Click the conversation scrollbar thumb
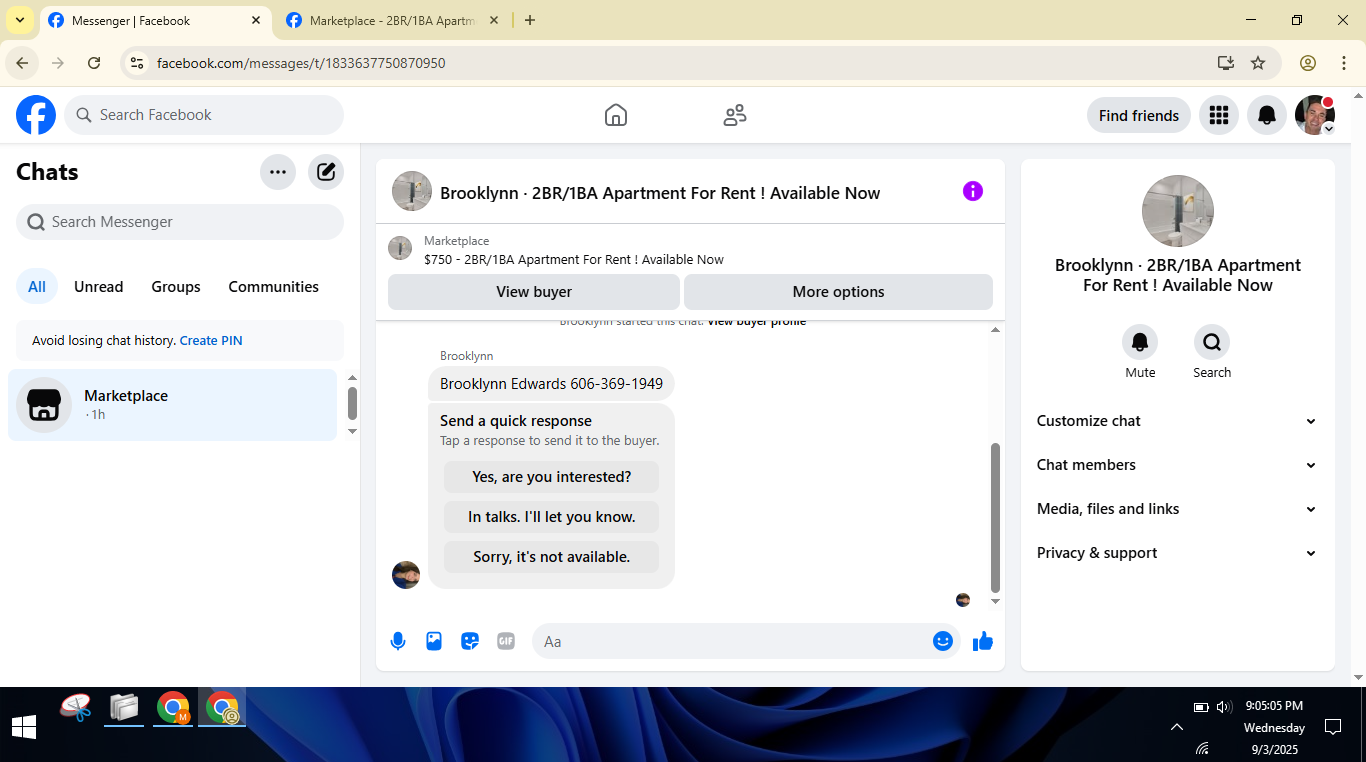Image resolution: width=1366 pixels, height=762 pixels. (x=995, y=518)
